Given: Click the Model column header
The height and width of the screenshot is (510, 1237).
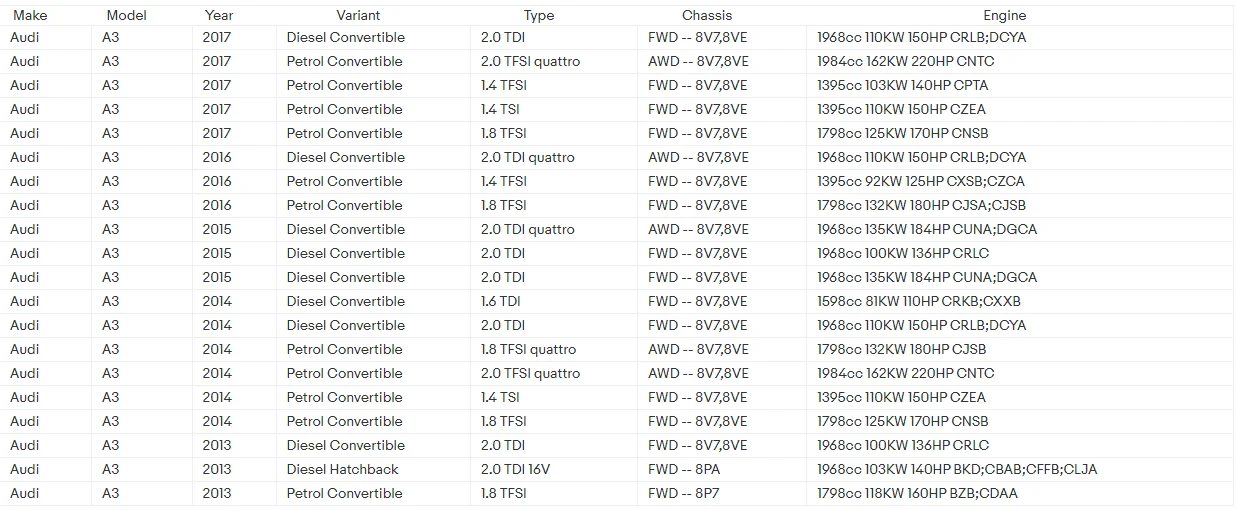Looking at the screenshot, I should pos(126,15).
